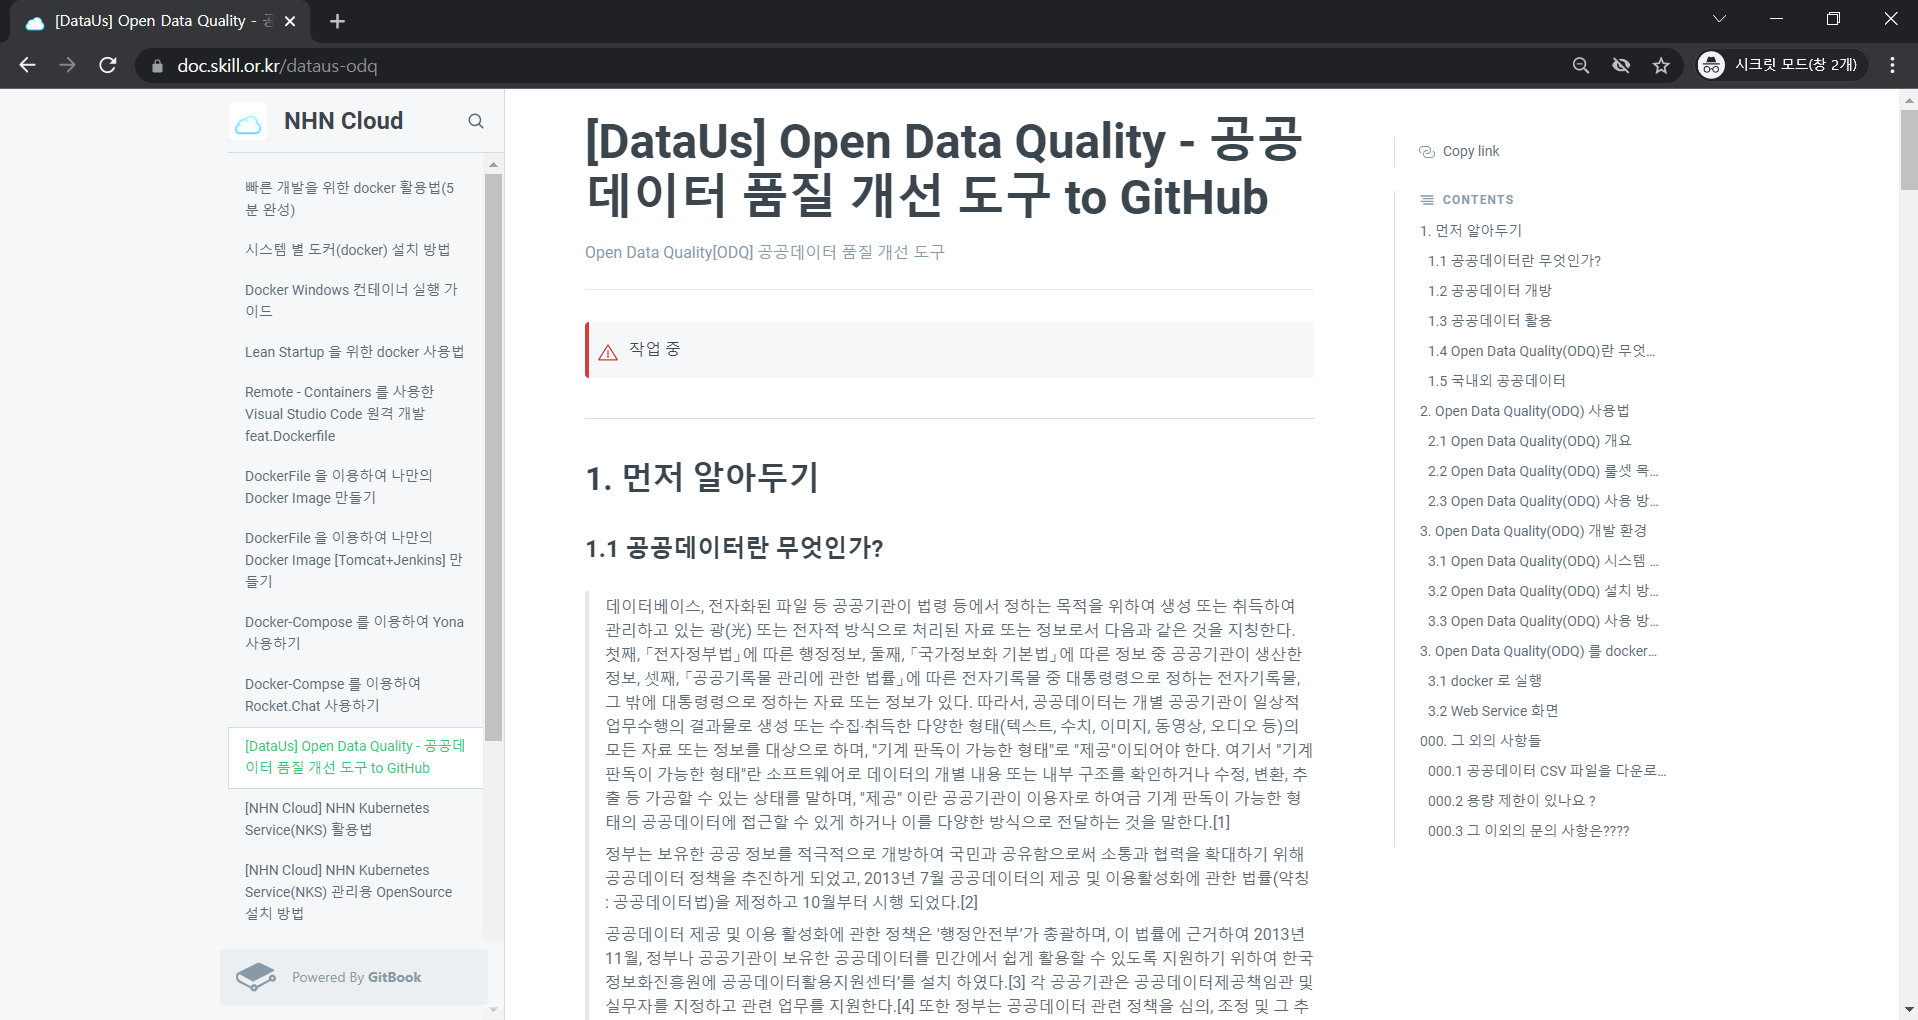Jump to '000.2 용량 제한이 있나요 ?' section
Viewport: 1918px width, 1020px height.
click(x=1511, y=801)
